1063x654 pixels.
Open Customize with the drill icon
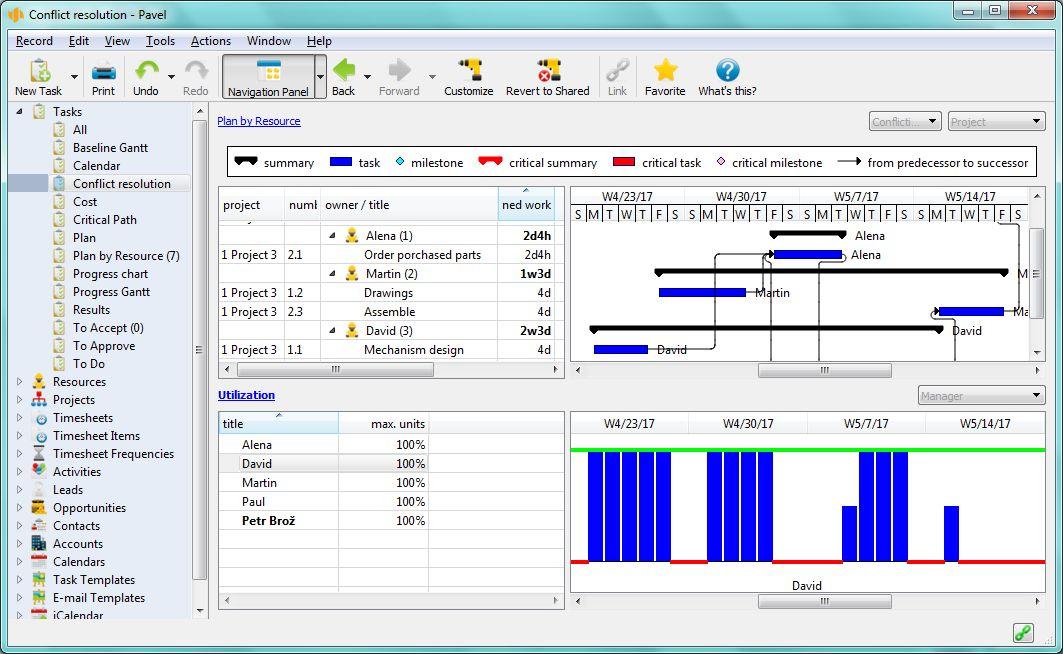(x=469, y=70)
